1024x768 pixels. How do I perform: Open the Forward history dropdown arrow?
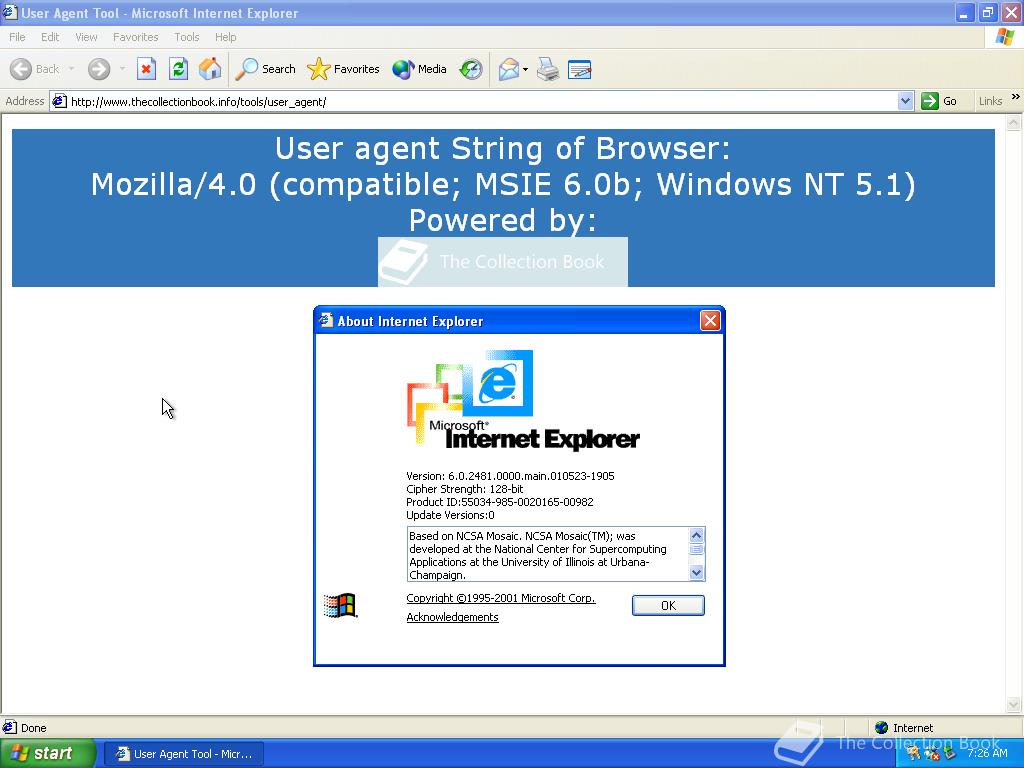click(122, 69)
